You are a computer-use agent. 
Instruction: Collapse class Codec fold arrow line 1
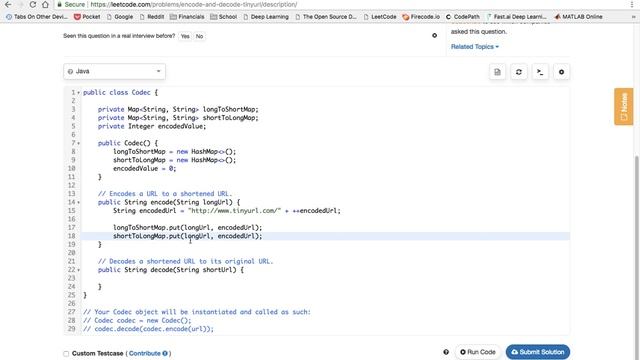(78, 93)
